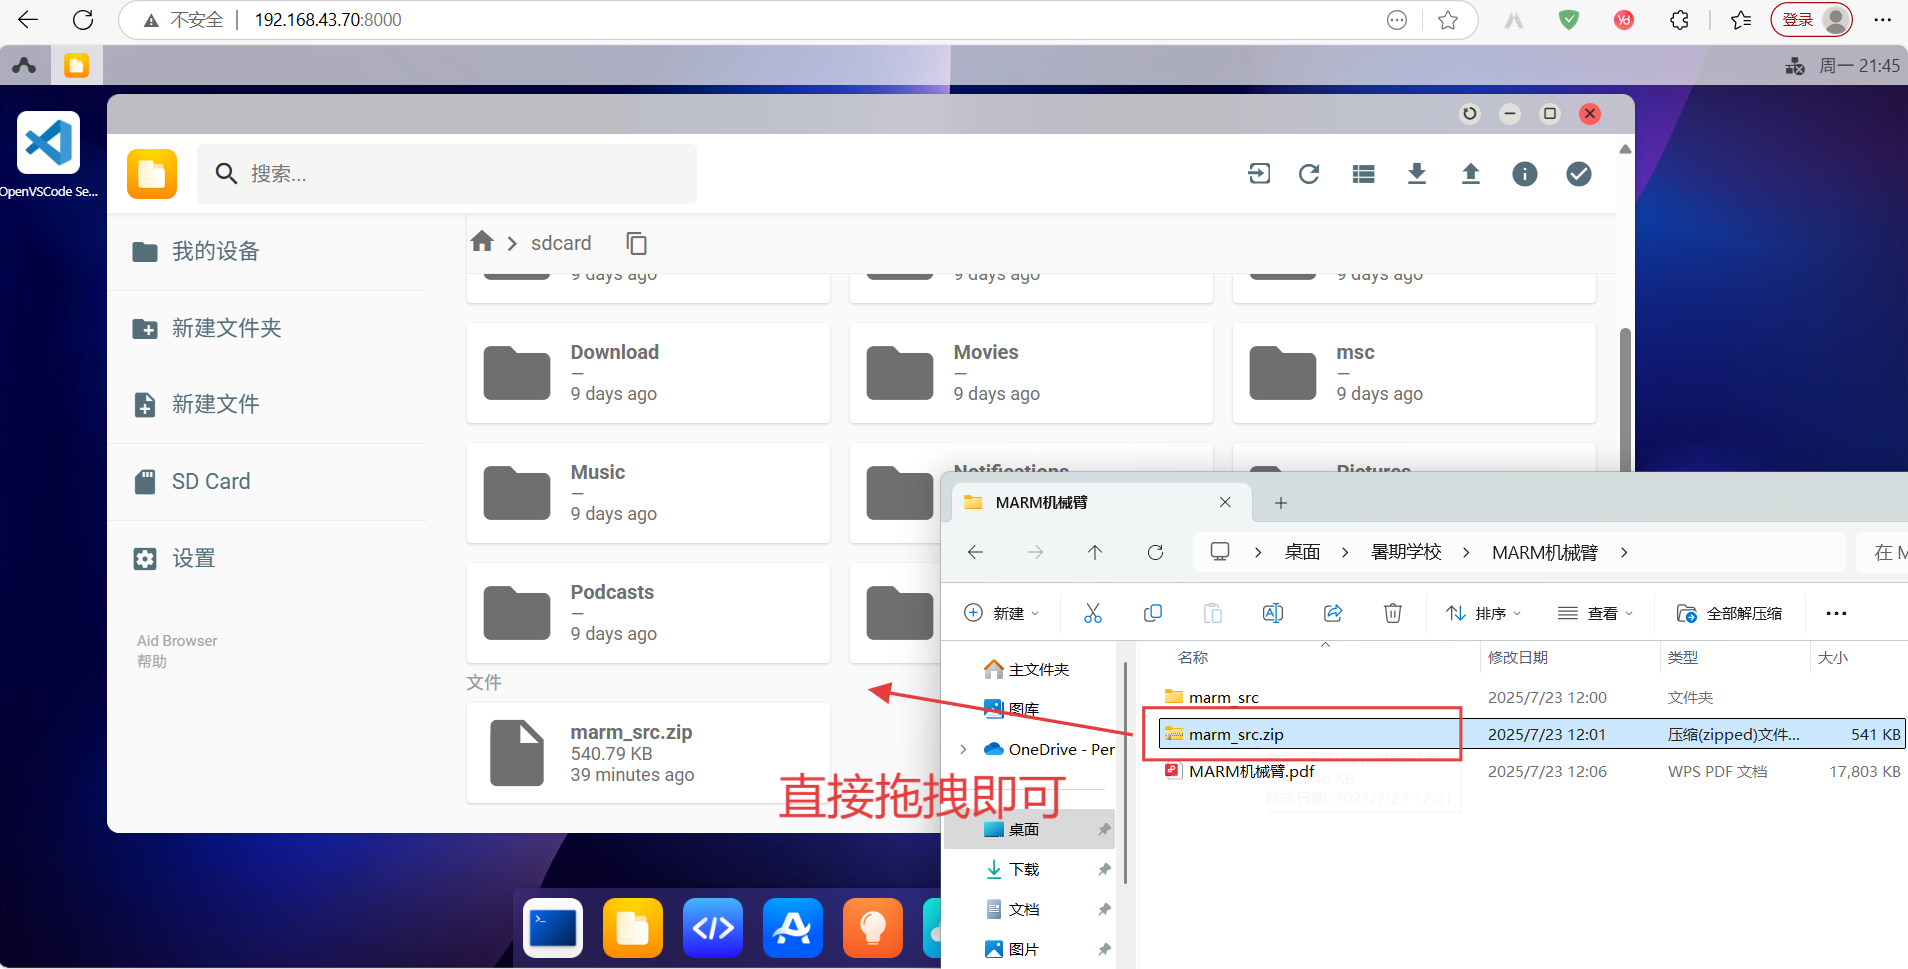
Task: Refresh the sdcard file listing
Action: click(x=1308, y=174)
